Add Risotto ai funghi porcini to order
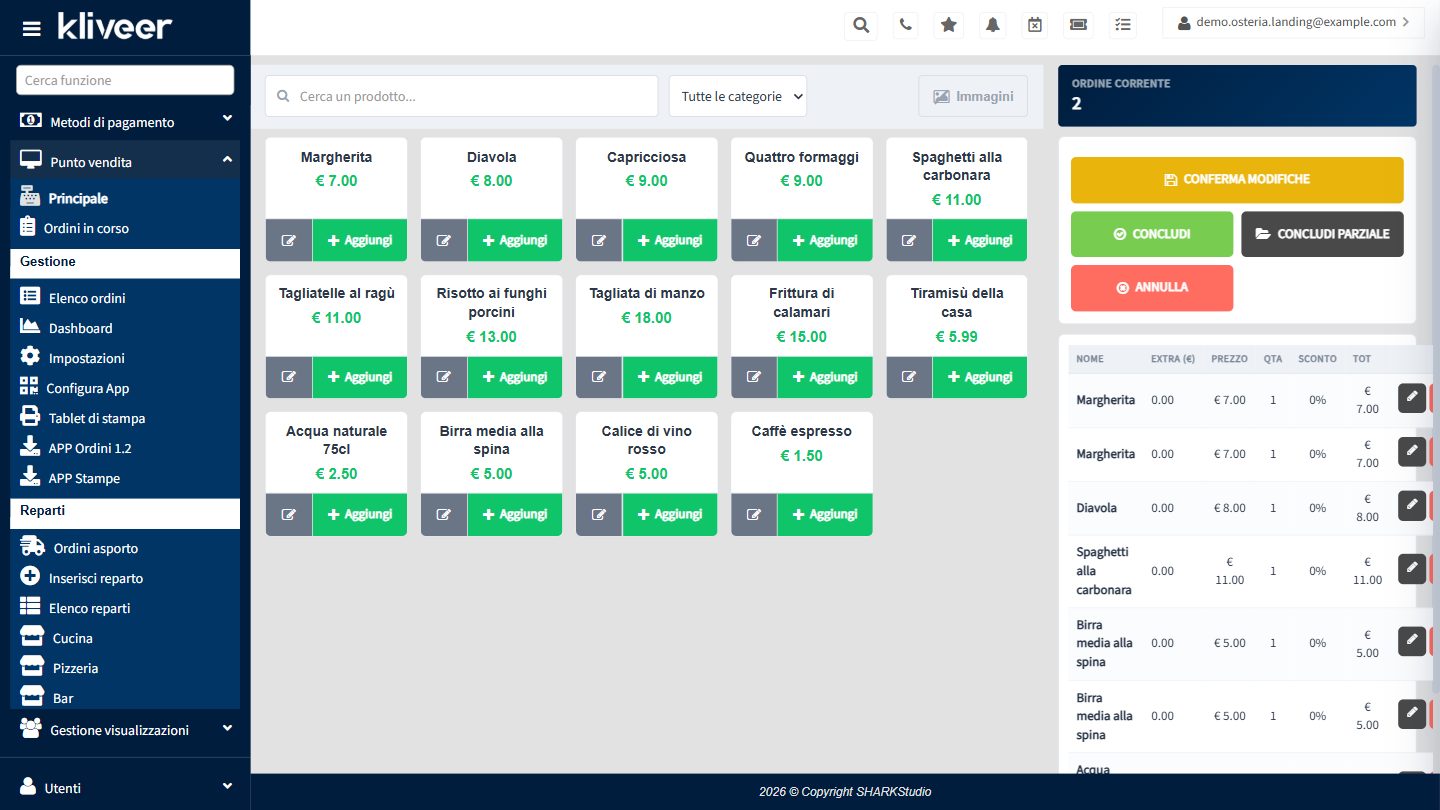Viewport: 1440px width, 810px height. click(515, 377)
